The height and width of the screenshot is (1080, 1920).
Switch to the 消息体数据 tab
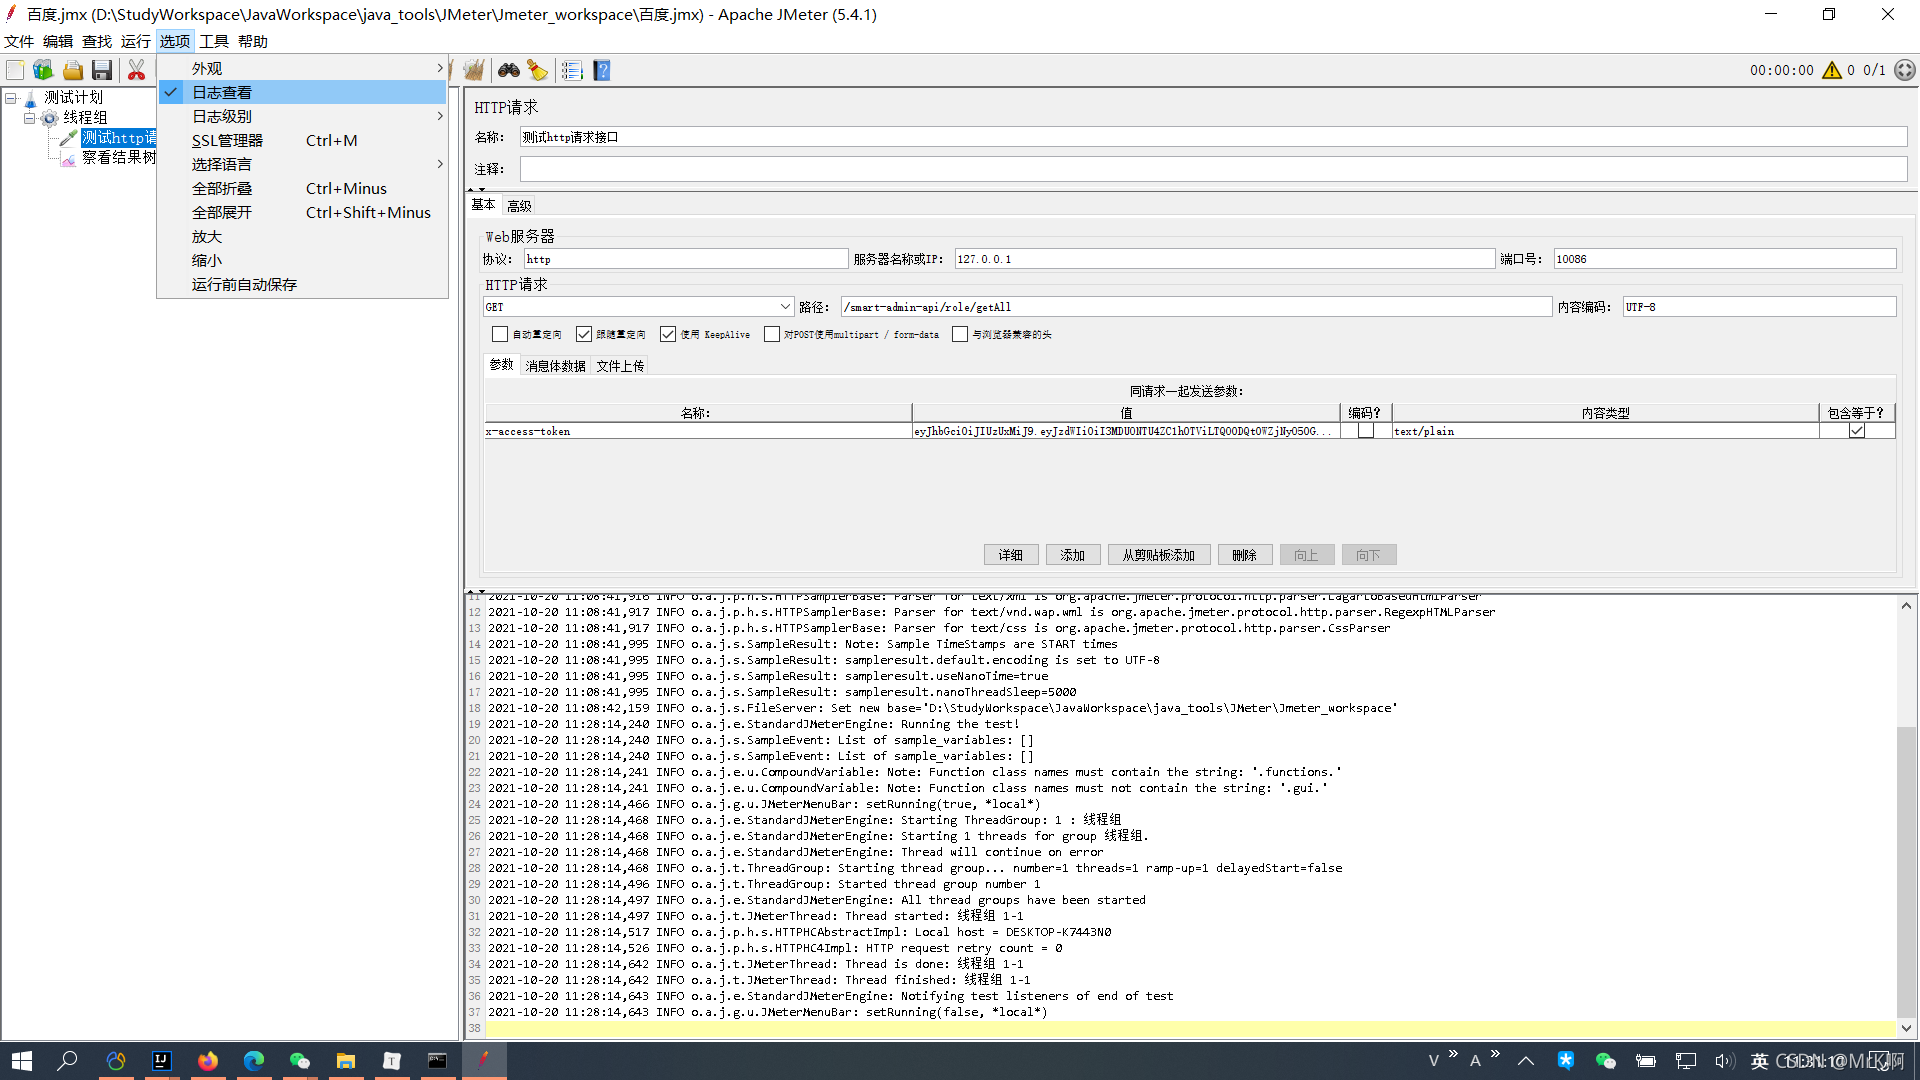pos(555,366)
